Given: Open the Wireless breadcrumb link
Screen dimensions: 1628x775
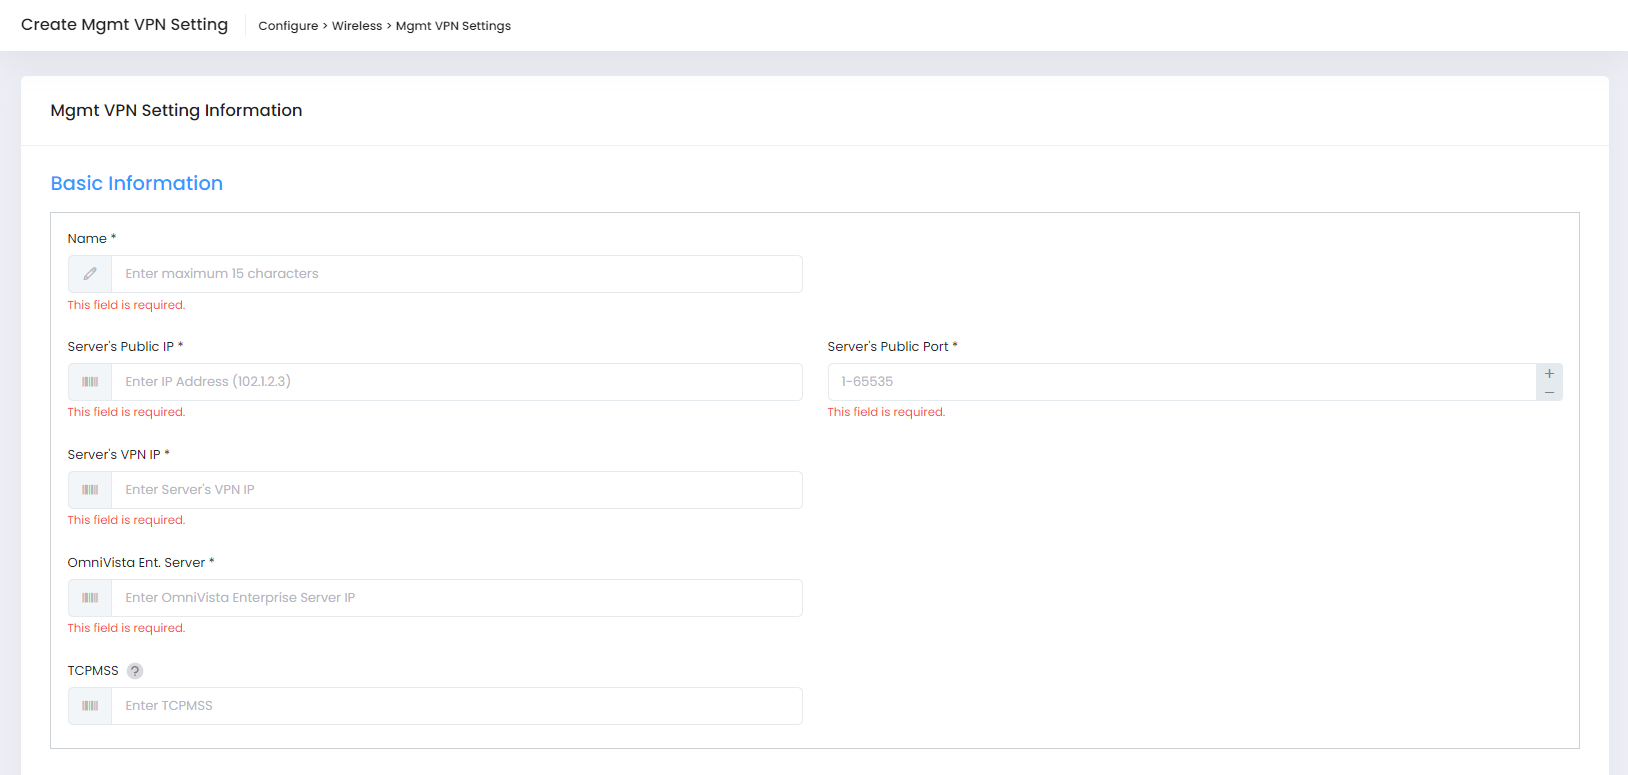Looking at the screenshot, I should (x=357, y=26).
